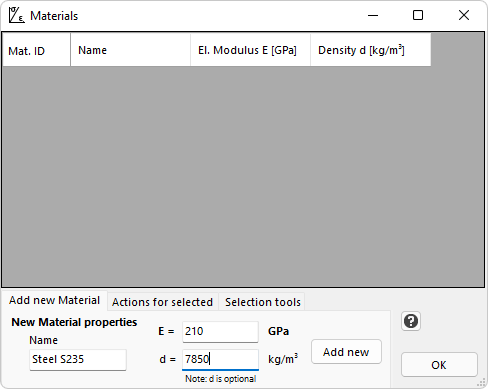Click the 'New Material properties' heading
The width and height of the screenshot is (488, 389).
74,322
